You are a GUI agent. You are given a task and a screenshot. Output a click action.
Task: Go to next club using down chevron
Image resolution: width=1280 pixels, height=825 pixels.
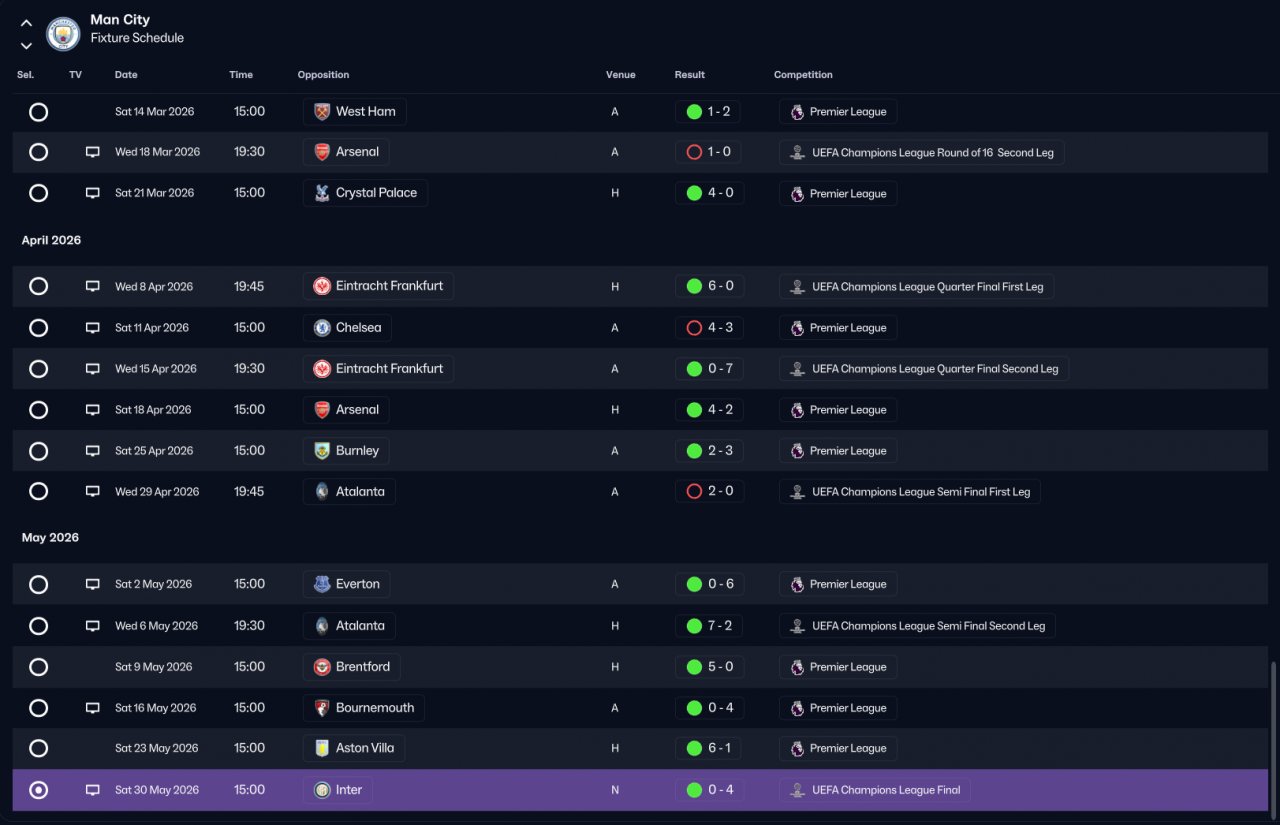pyautogui.click(x=26, y=45)
